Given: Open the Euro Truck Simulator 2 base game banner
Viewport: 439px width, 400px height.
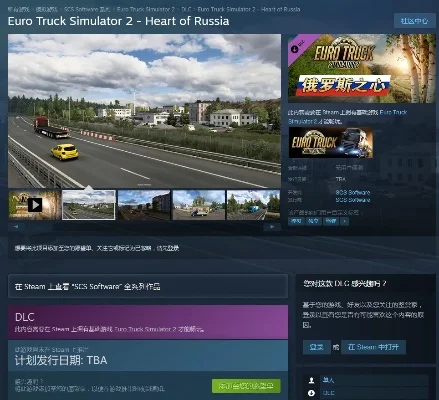Looking at the screenshot, I should click(331, 143).
